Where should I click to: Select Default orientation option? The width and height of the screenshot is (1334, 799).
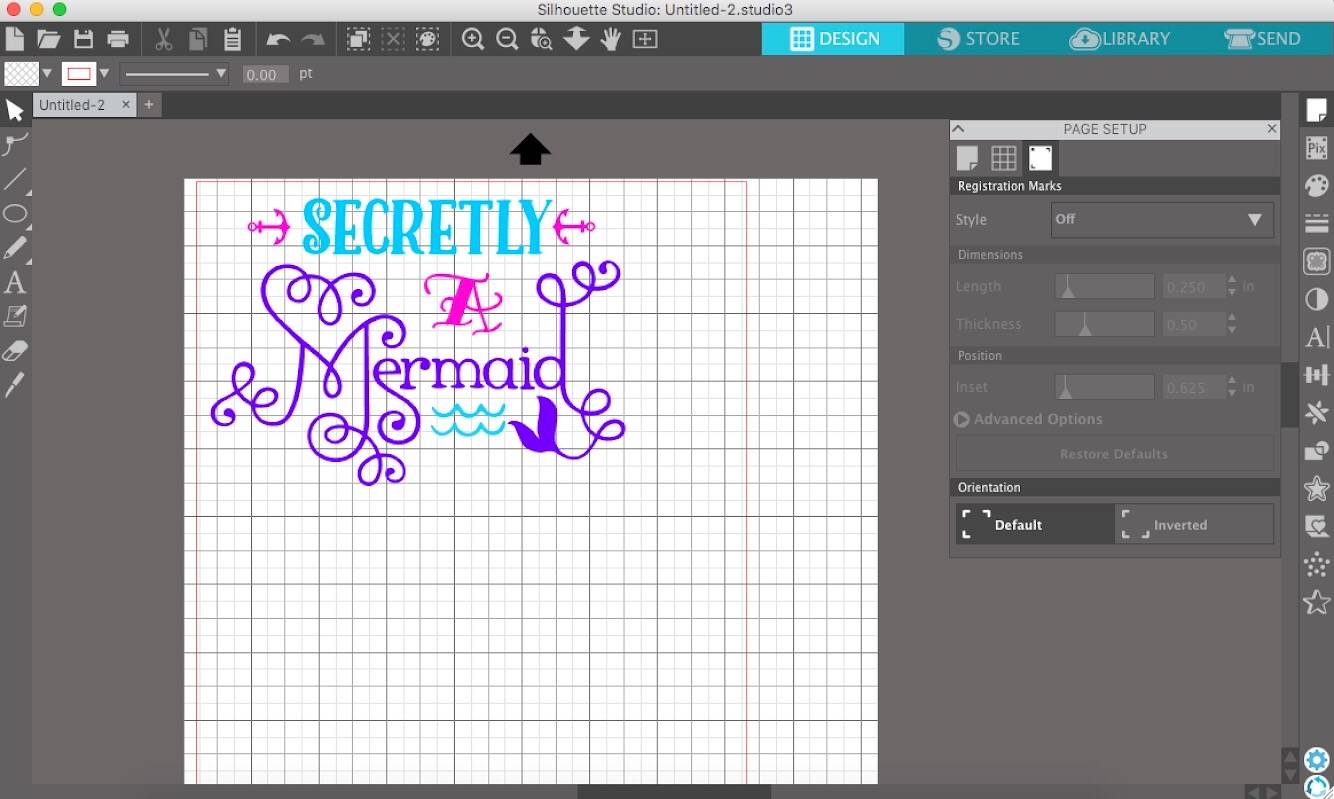tap(1035, 524)
